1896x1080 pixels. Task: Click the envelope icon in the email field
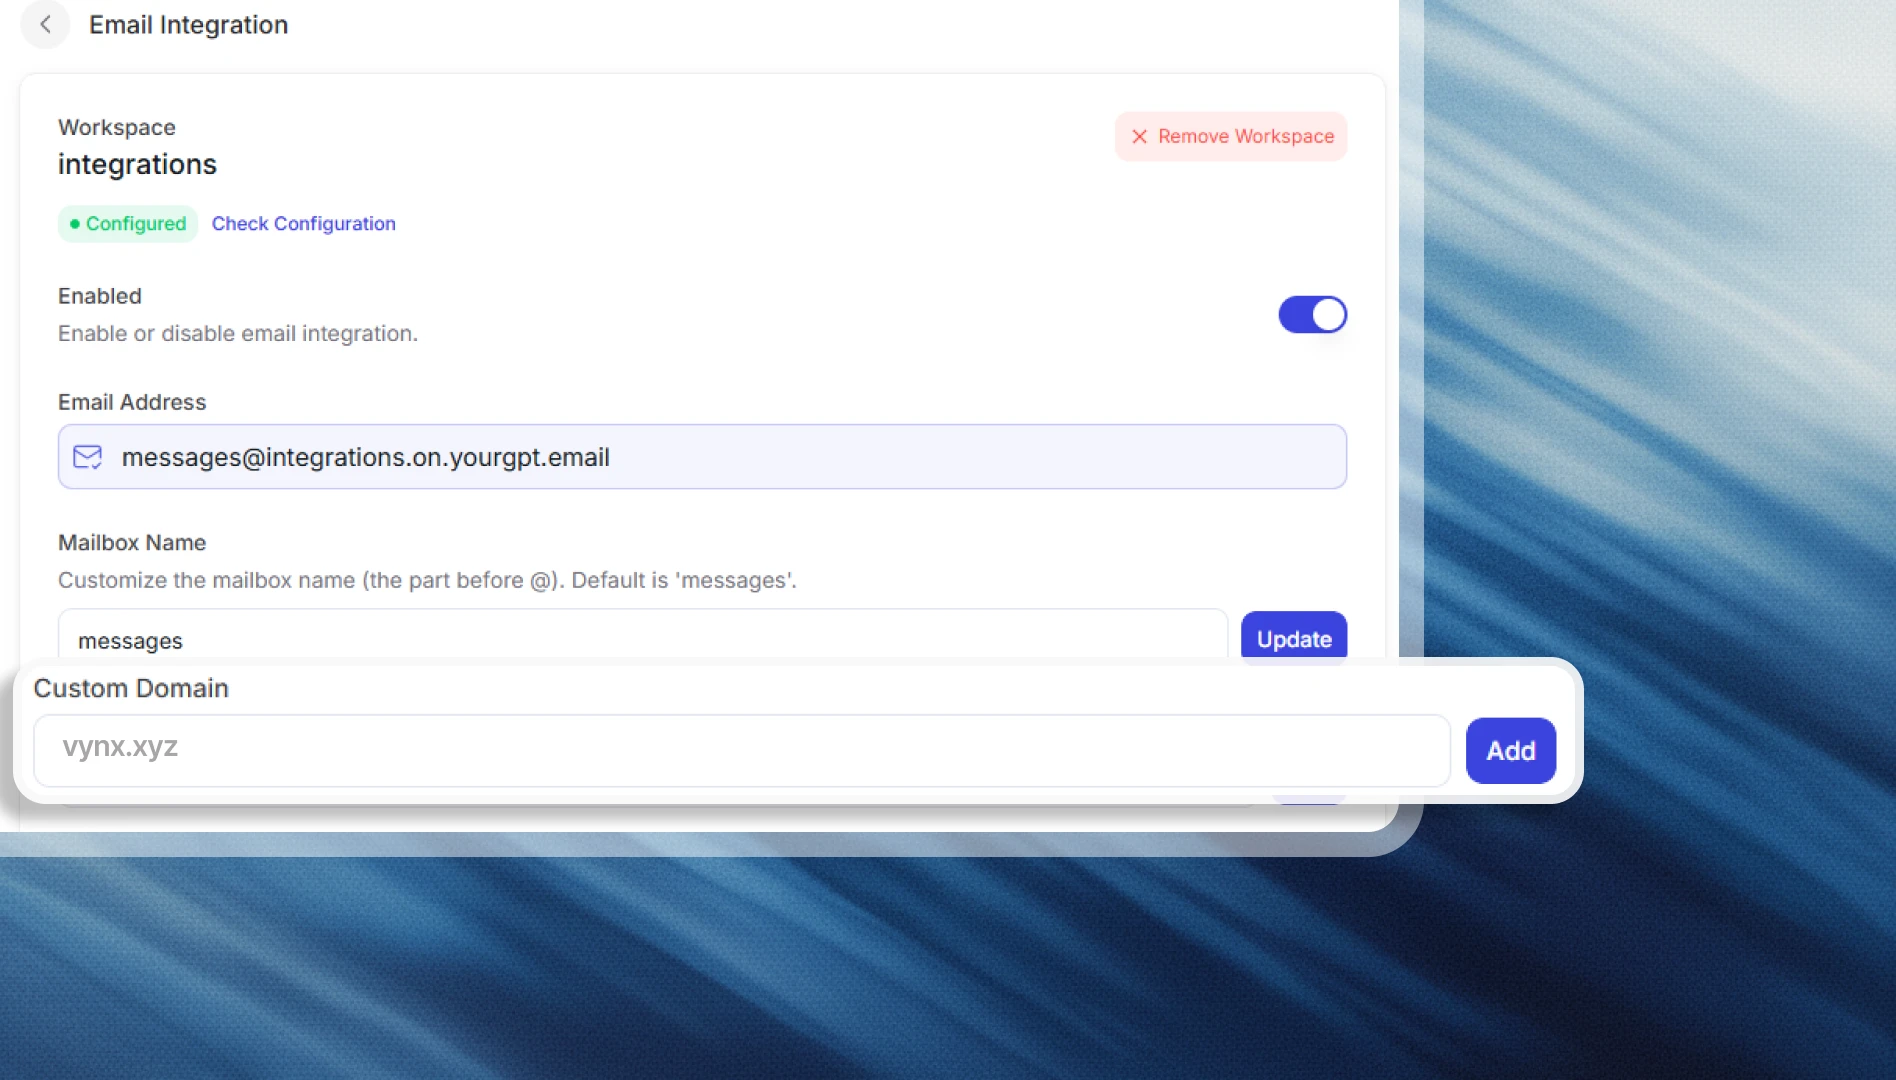(88, 457)
